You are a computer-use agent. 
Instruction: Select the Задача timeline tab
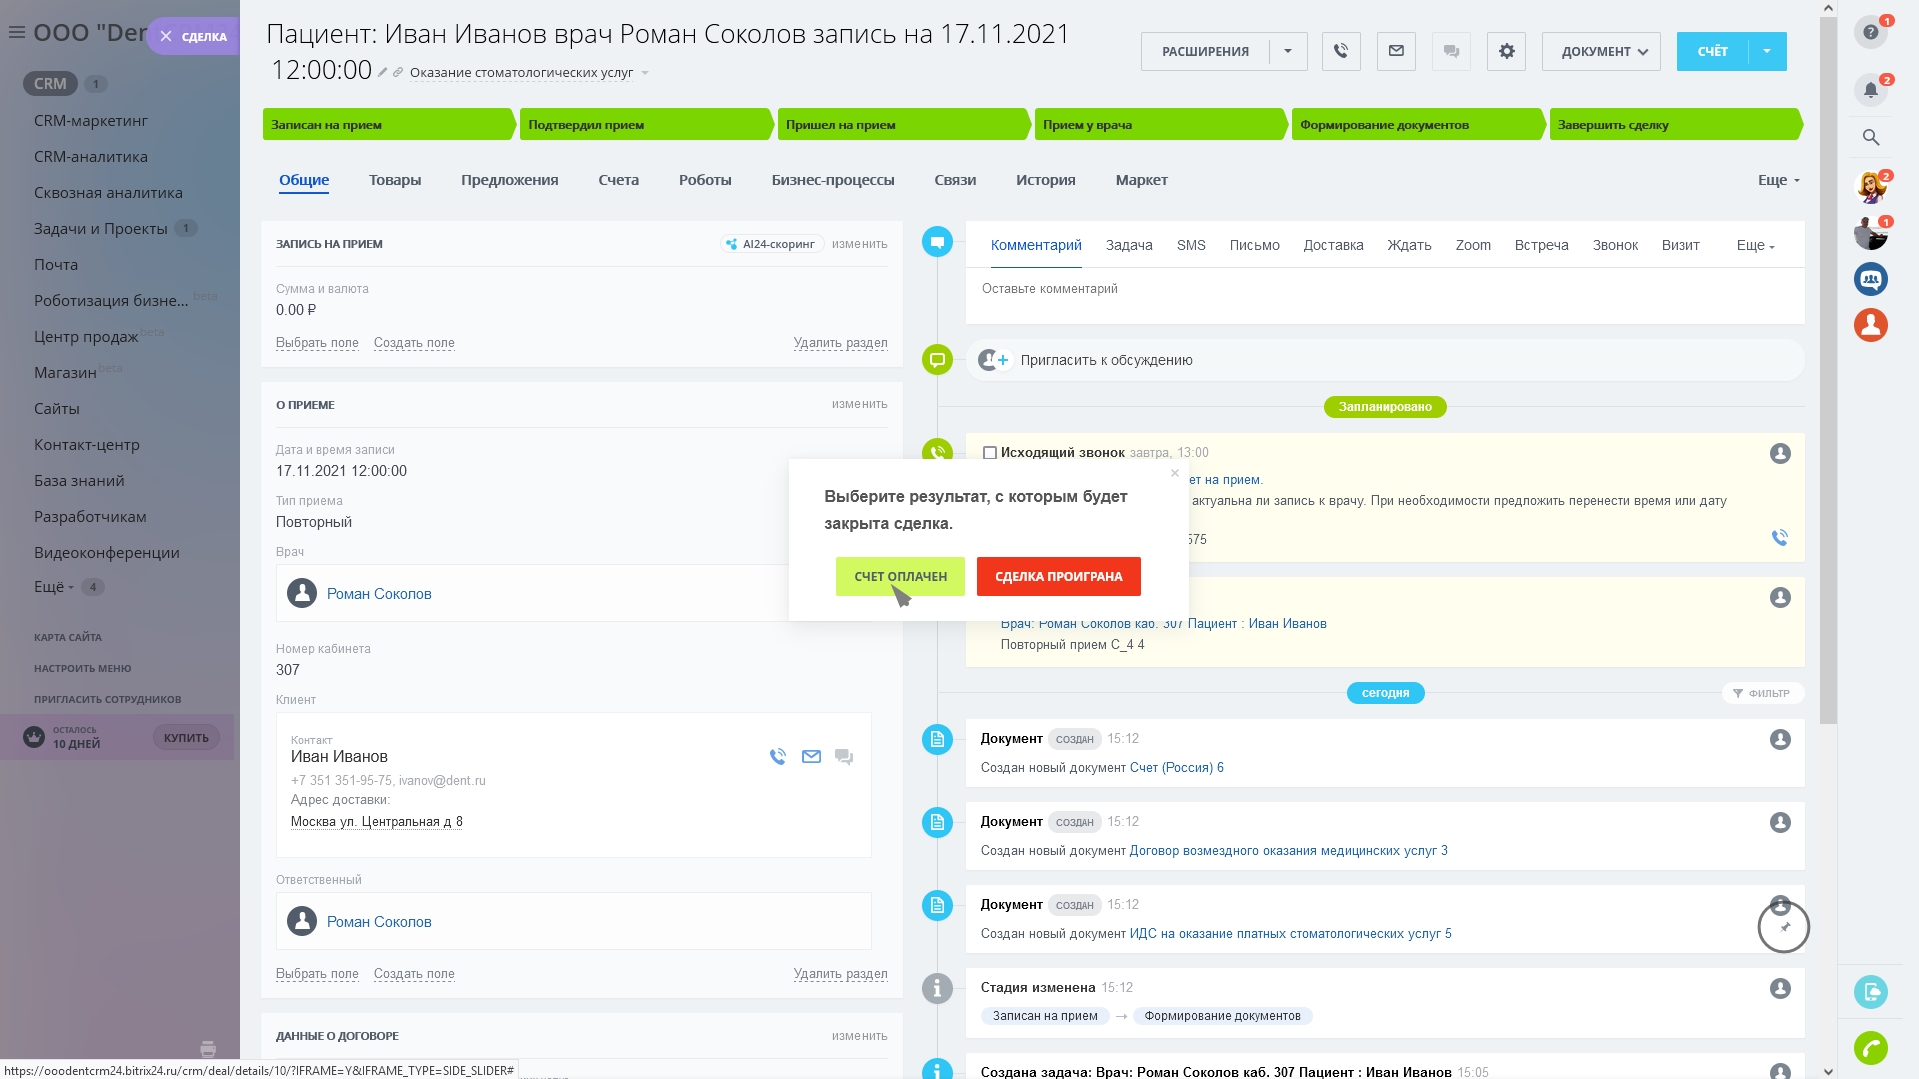[x=1129, y=245]
